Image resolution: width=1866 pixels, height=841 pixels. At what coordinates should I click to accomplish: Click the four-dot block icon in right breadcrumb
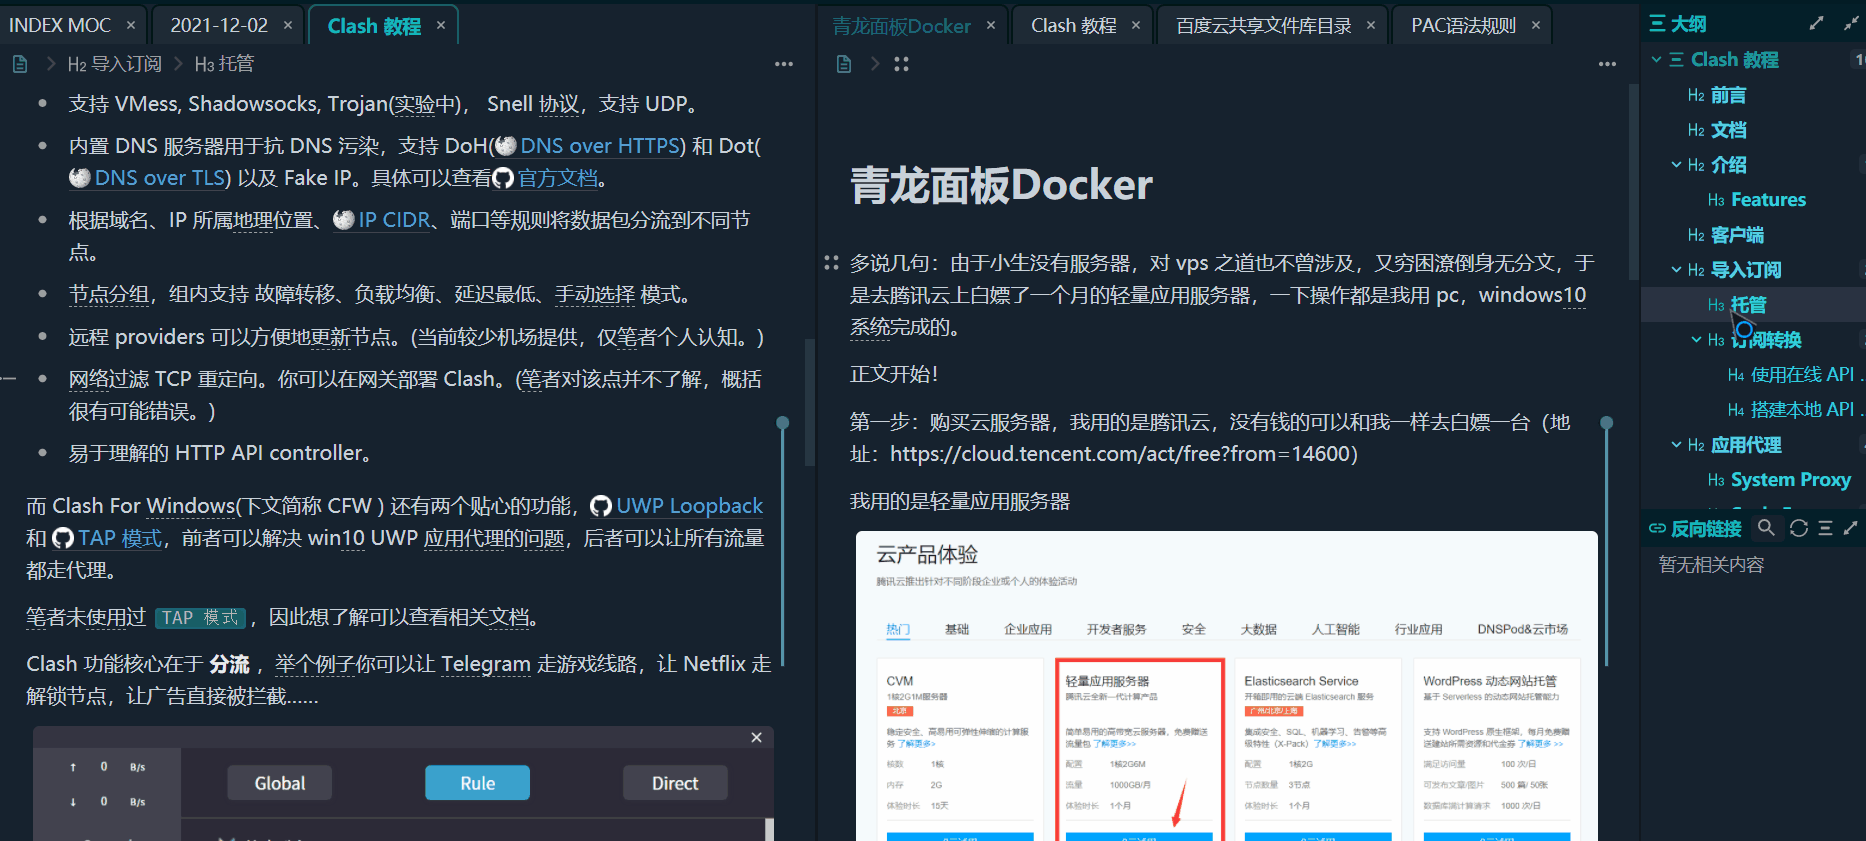[x=901, y=64]
